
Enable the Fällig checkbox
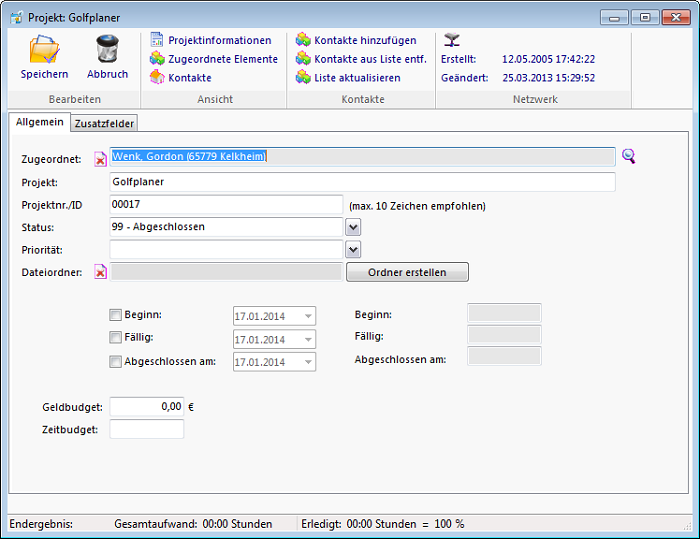(x=115, y=337)
